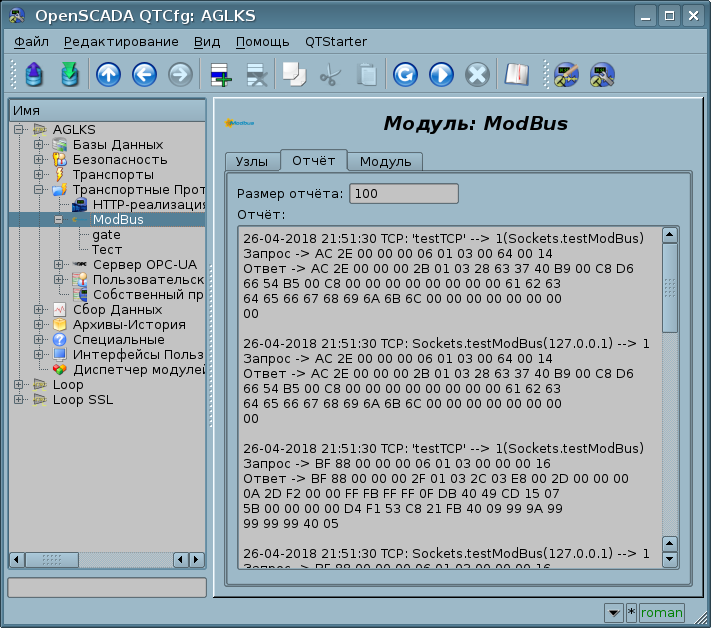This screenshot has height=628, width=711.
Task: Click the roman user button in status bar
Action: pos(661,612)
